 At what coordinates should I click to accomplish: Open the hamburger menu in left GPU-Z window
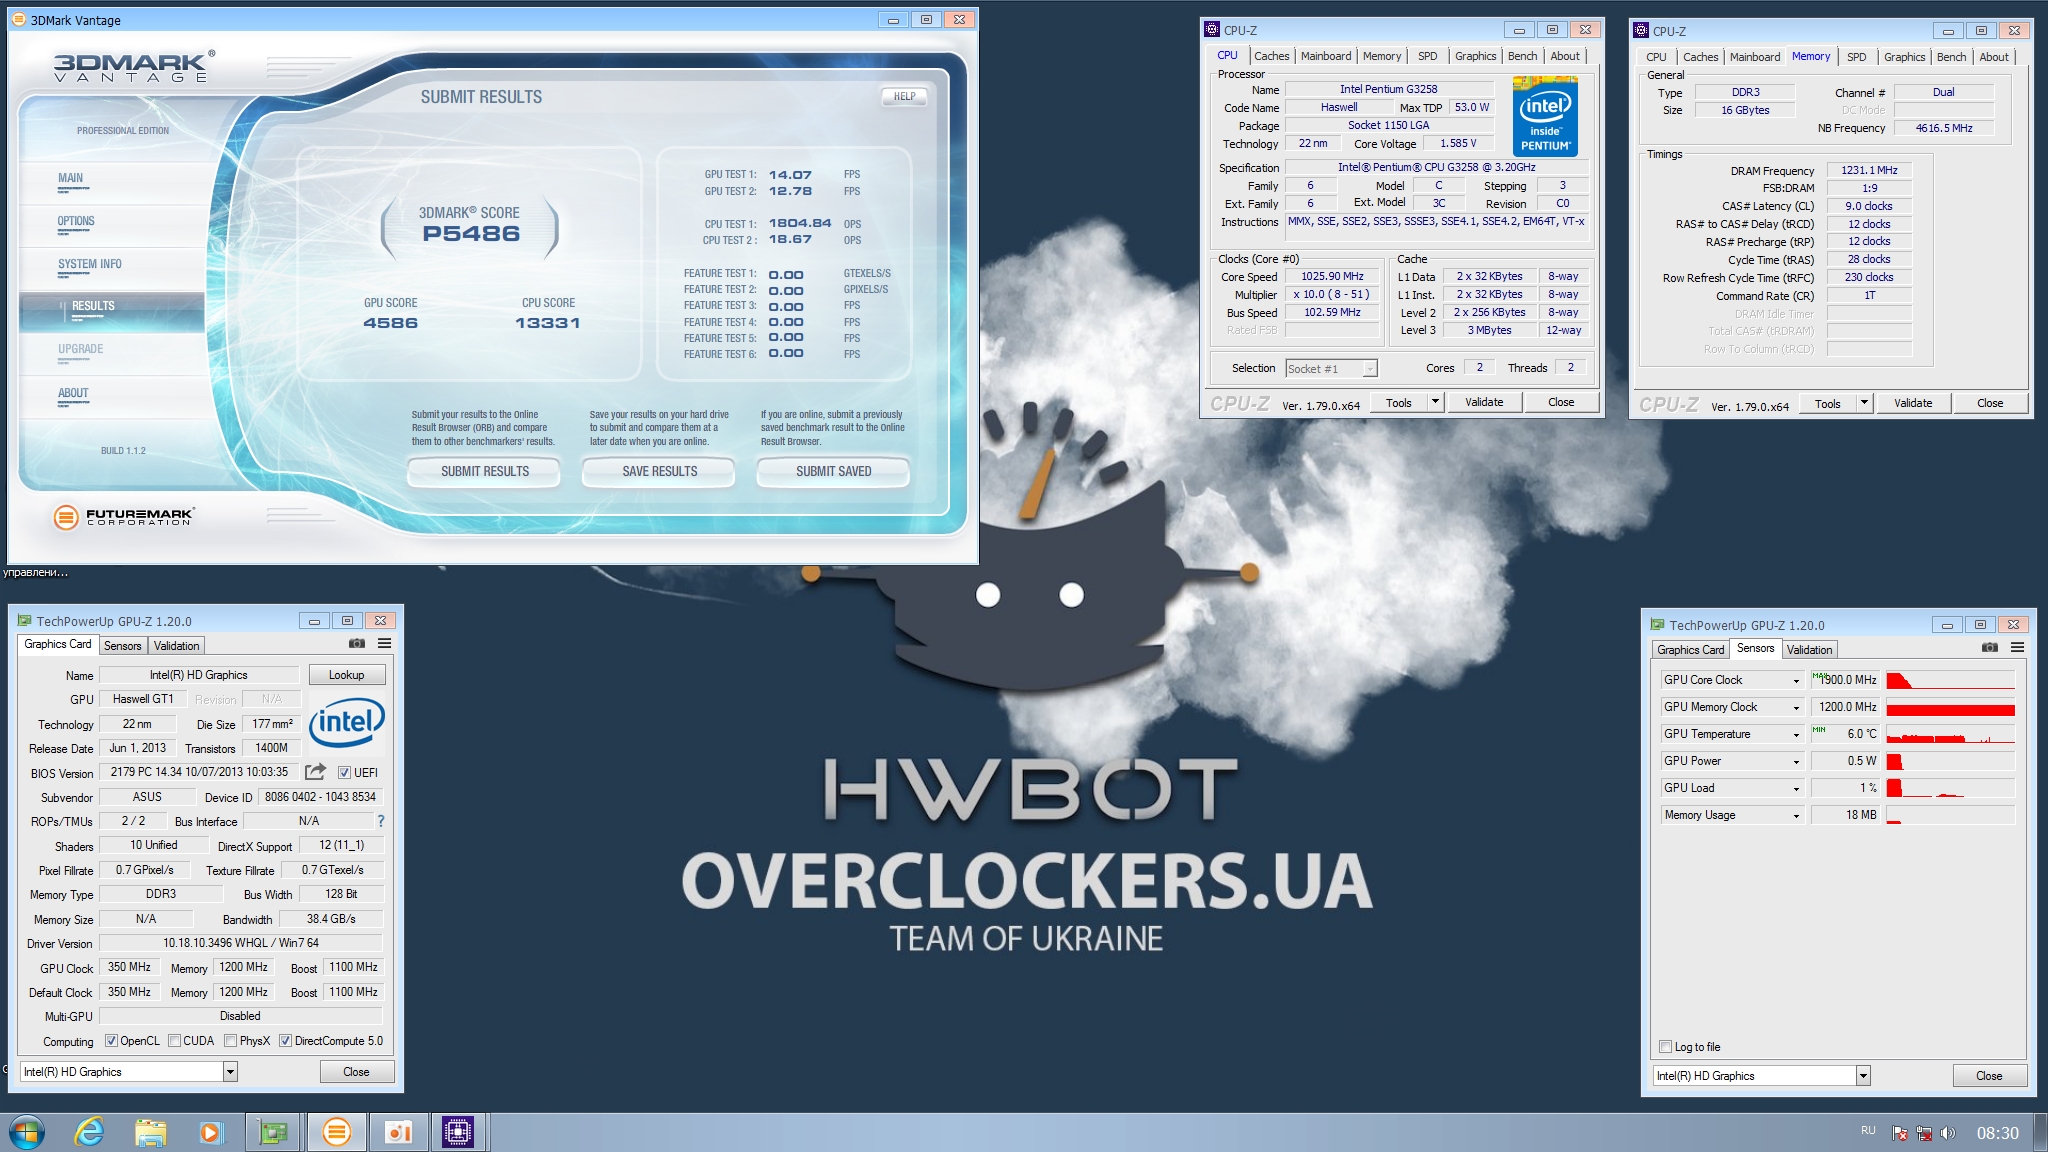tap(385, 644)
